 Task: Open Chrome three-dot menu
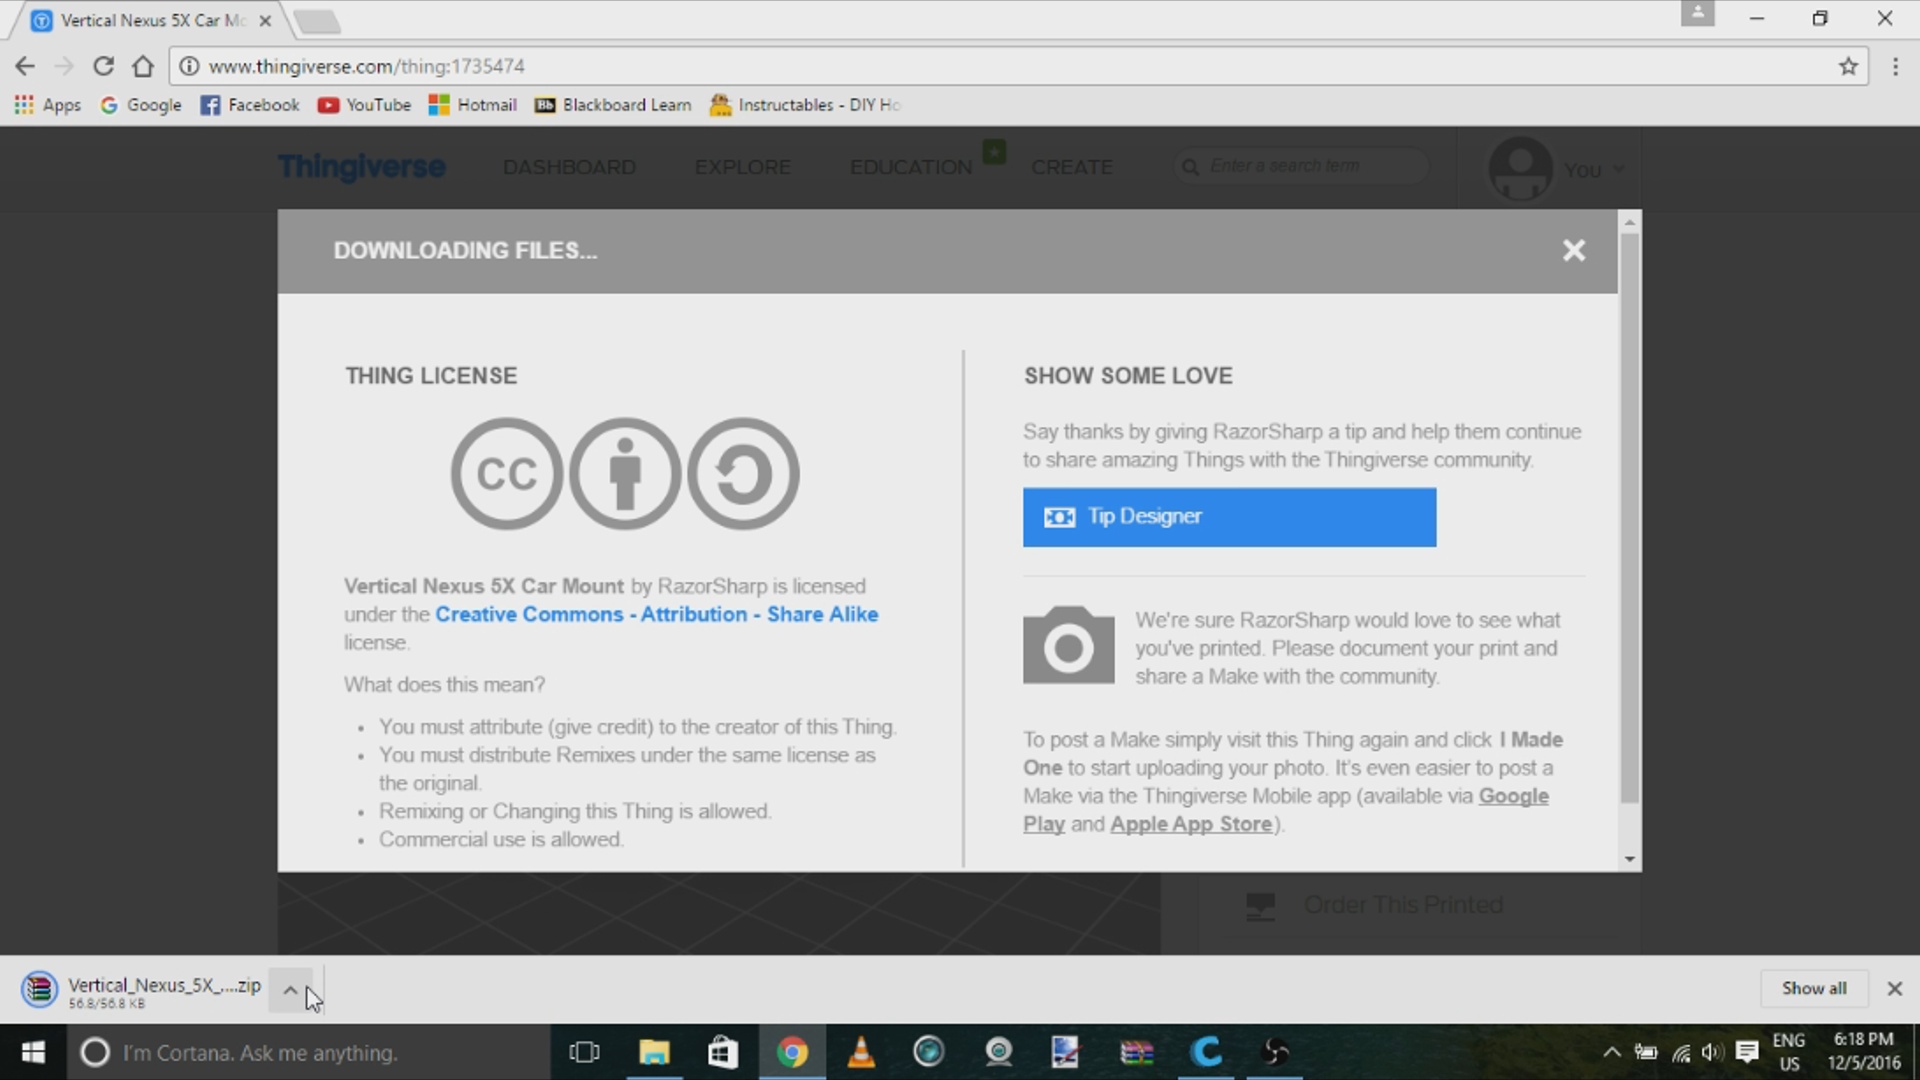tap(1895, 66)
